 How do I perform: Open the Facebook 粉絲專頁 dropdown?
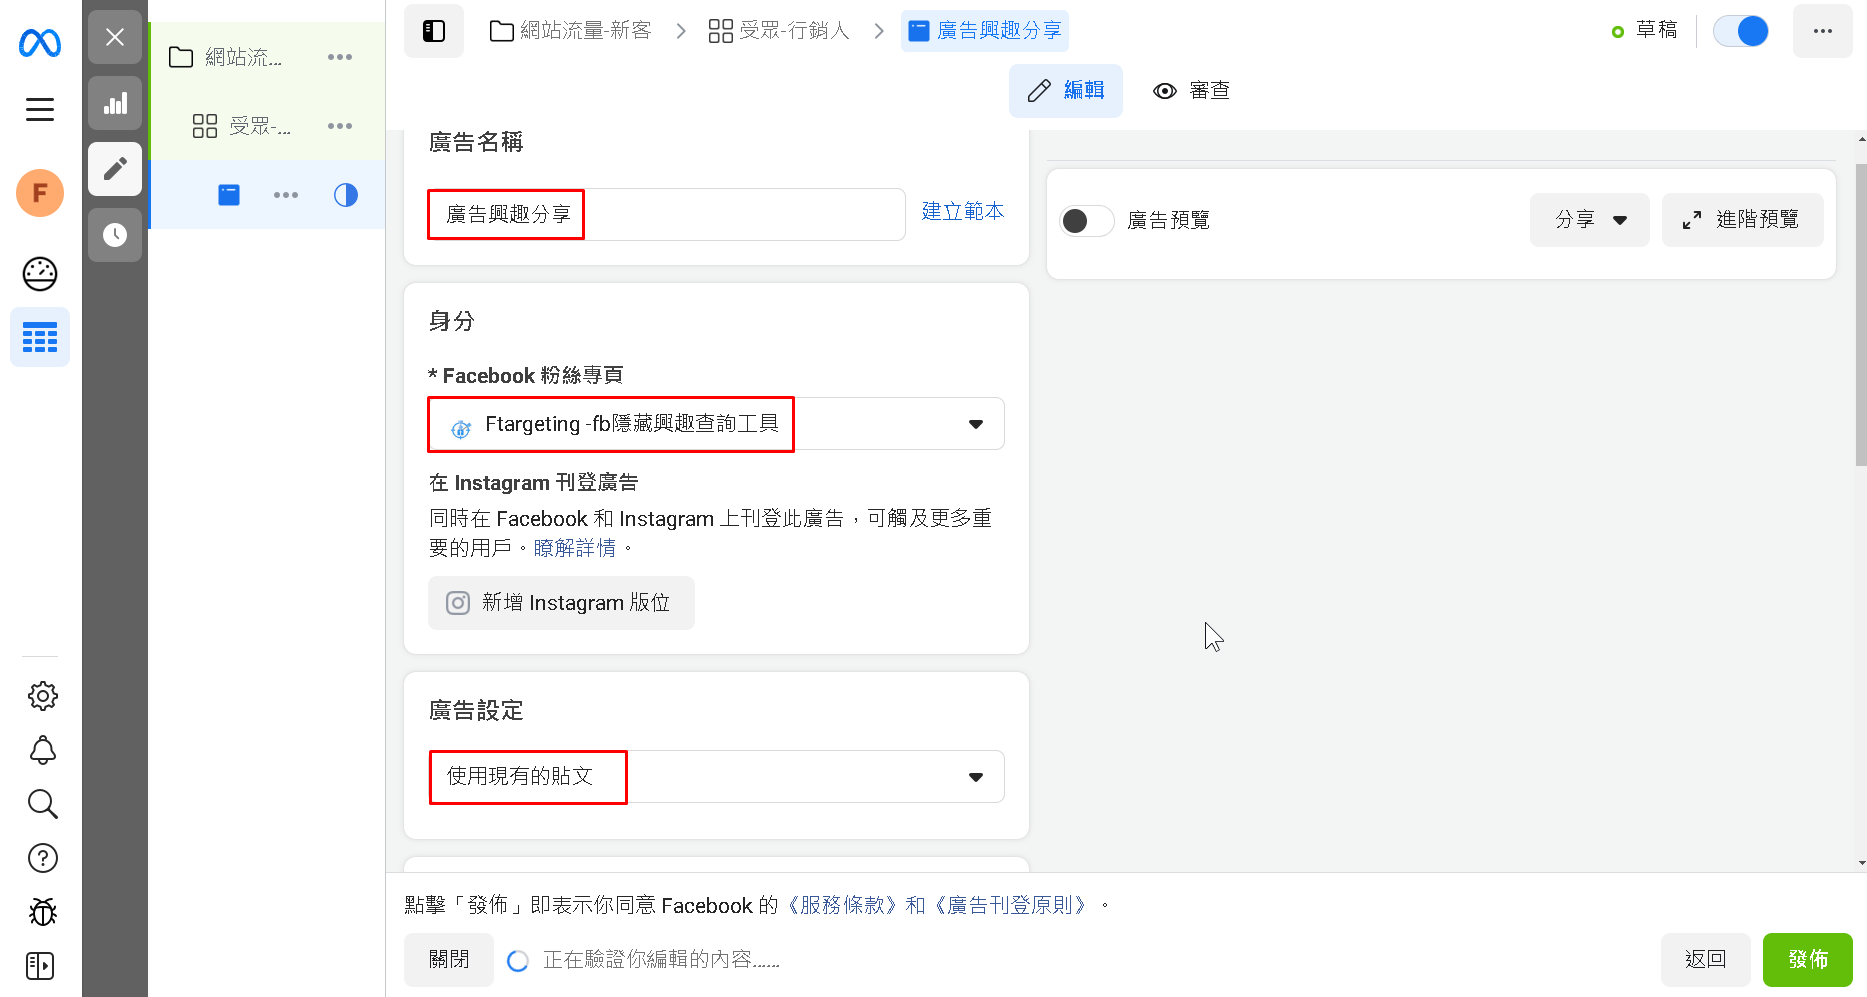coord(716,424)
